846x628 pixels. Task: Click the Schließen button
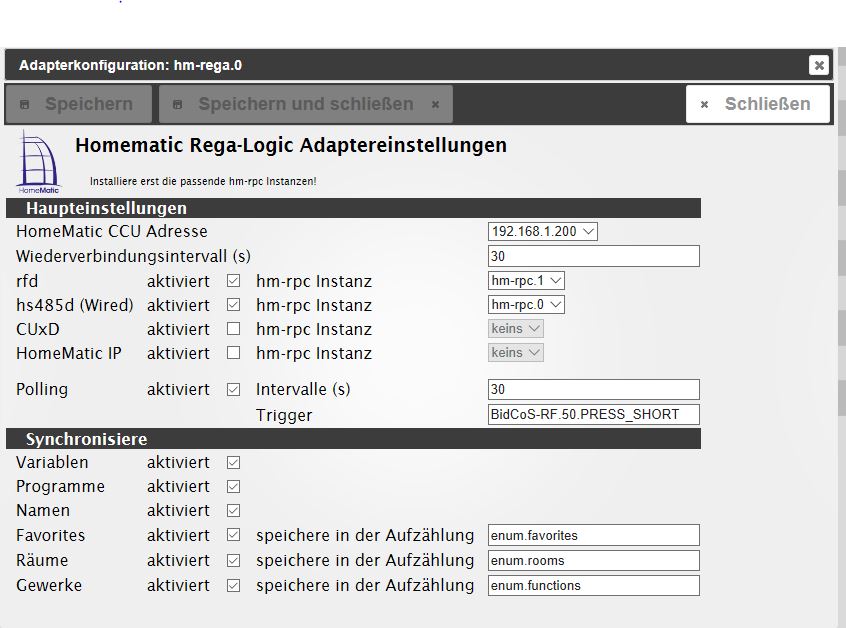coord(758,104)
